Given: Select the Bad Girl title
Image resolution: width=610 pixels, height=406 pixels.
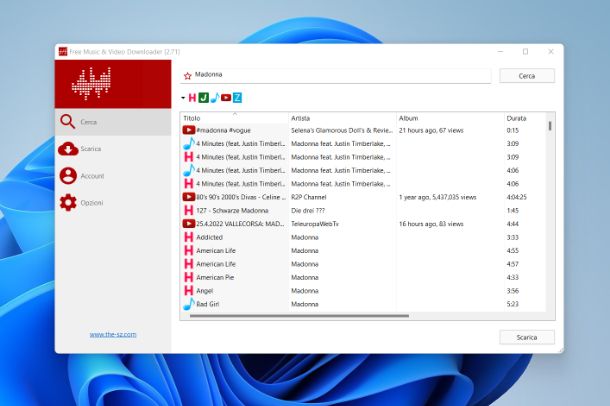Looking at the screenshot, I should pos(208,304).
